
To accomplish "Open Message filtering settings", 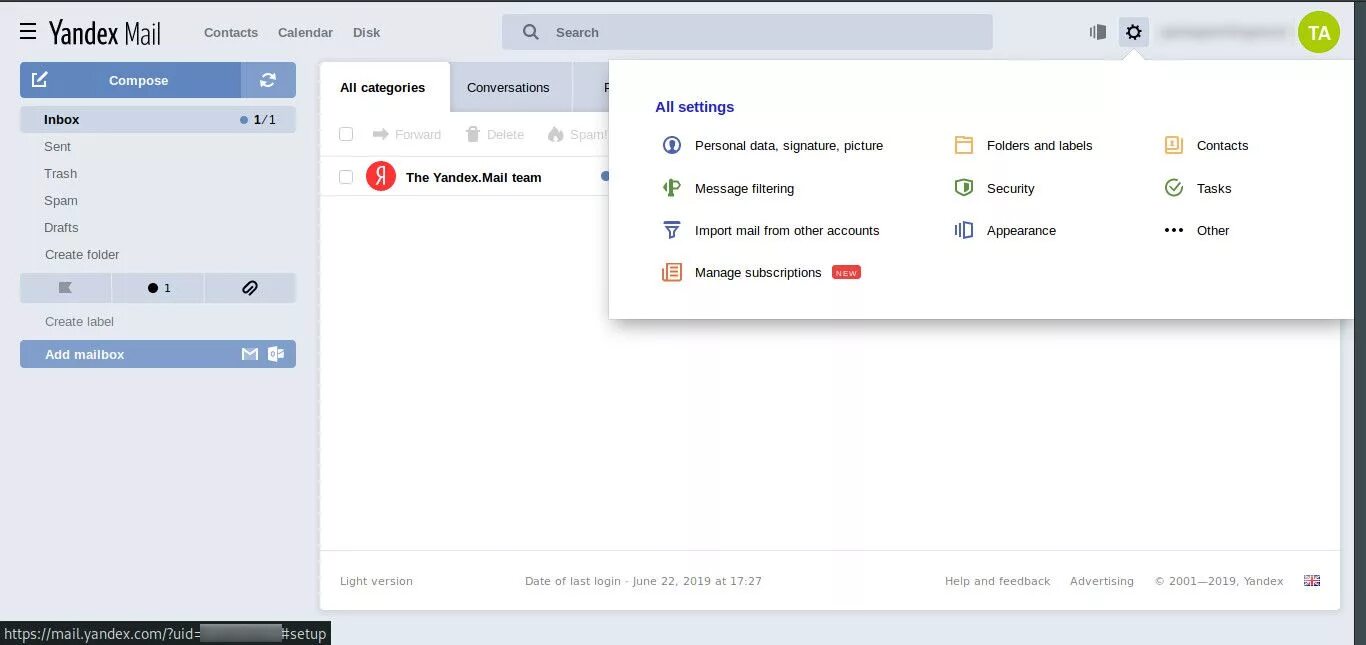I will click(x=744, y=188).
